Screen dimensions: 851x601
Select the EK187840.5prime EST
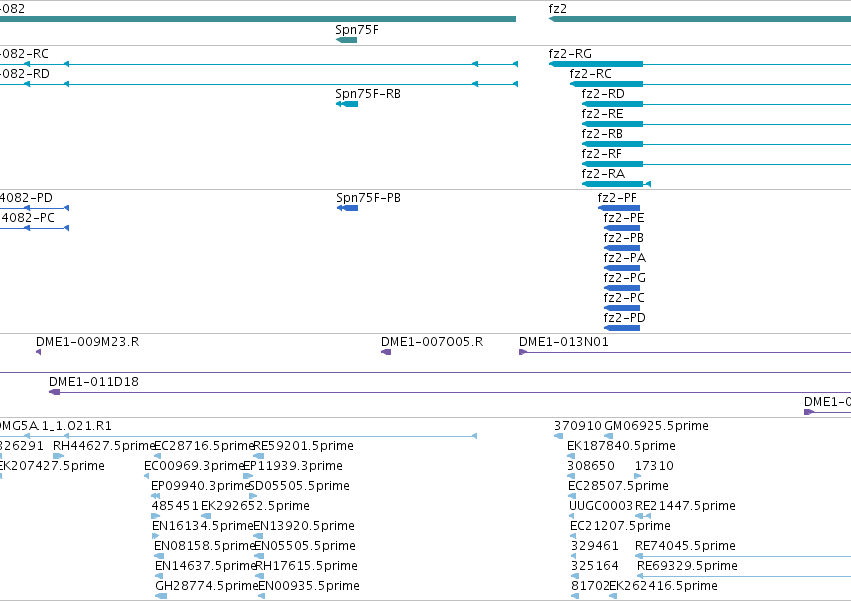571,456
